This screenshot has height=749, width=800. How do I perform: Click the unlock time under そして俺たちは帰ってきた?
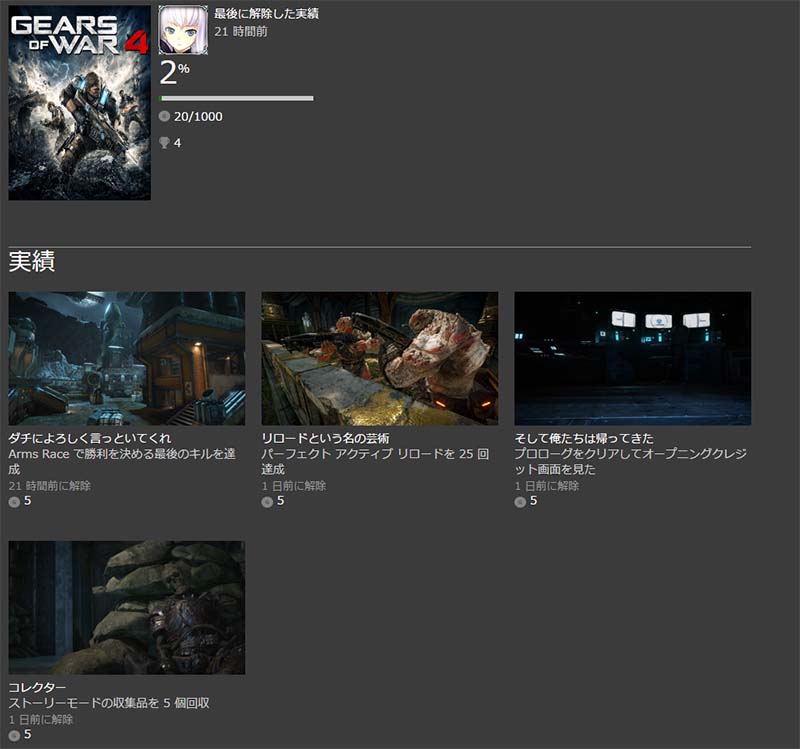(547, 486)
